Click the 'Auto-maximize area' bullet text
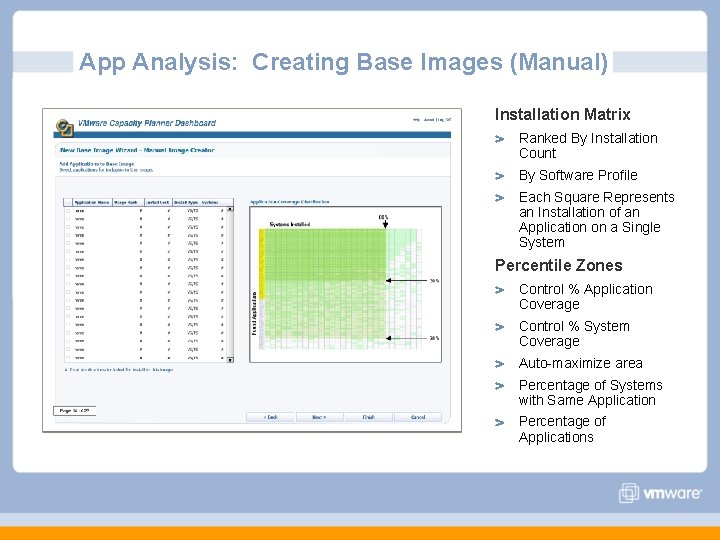 click(580, 363)
